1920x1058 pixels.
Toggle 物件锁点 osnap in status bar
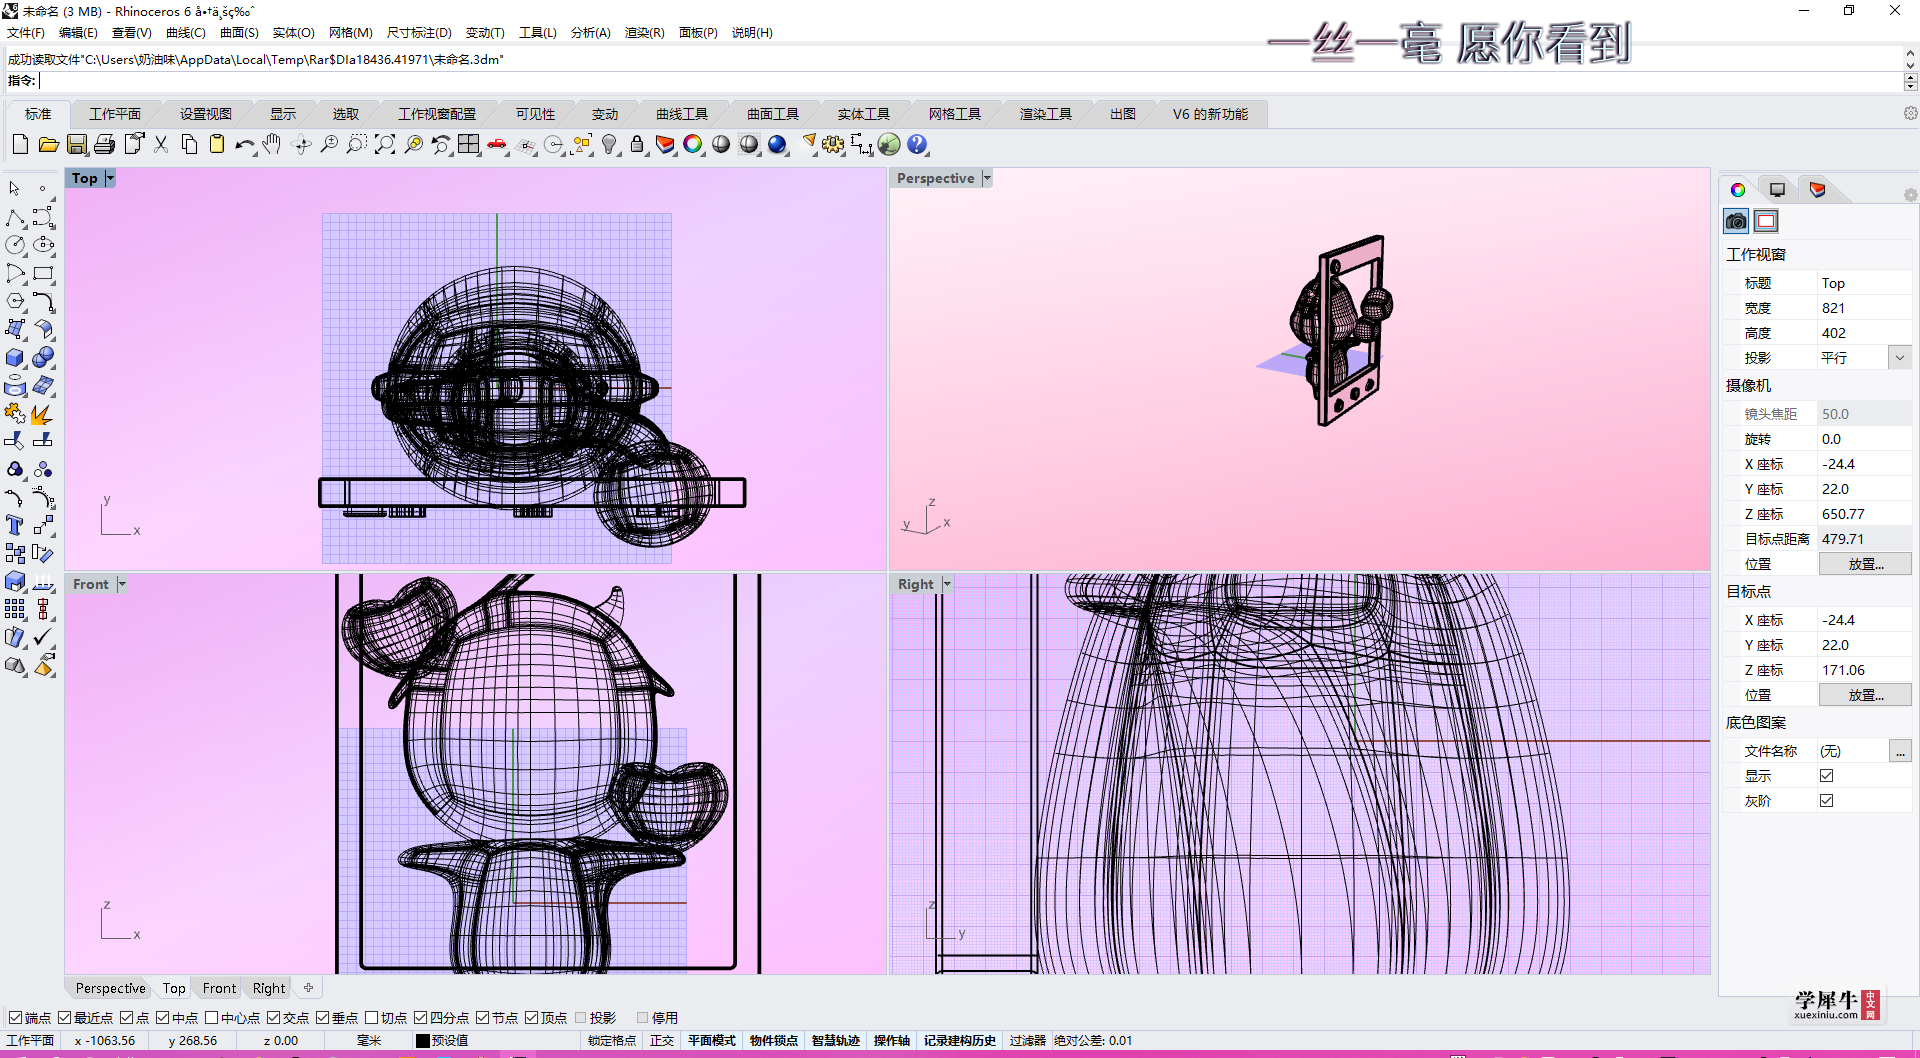(x=774, y=1041)
